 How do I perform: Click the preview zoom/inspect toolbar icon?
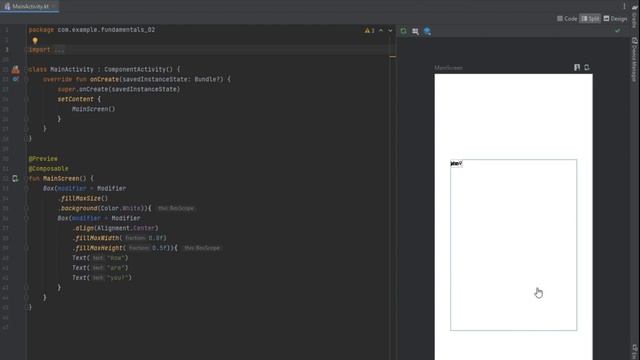(x=415, y=31)
